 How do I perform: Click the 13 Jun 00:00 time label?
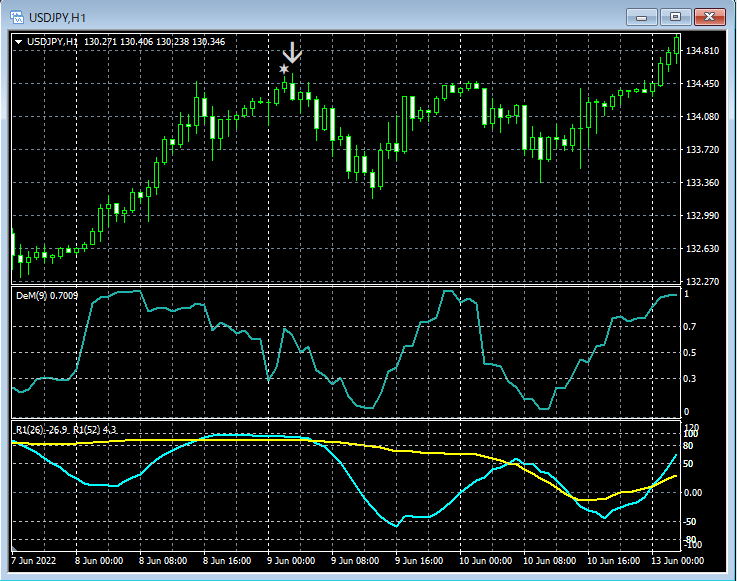[680, 561]
